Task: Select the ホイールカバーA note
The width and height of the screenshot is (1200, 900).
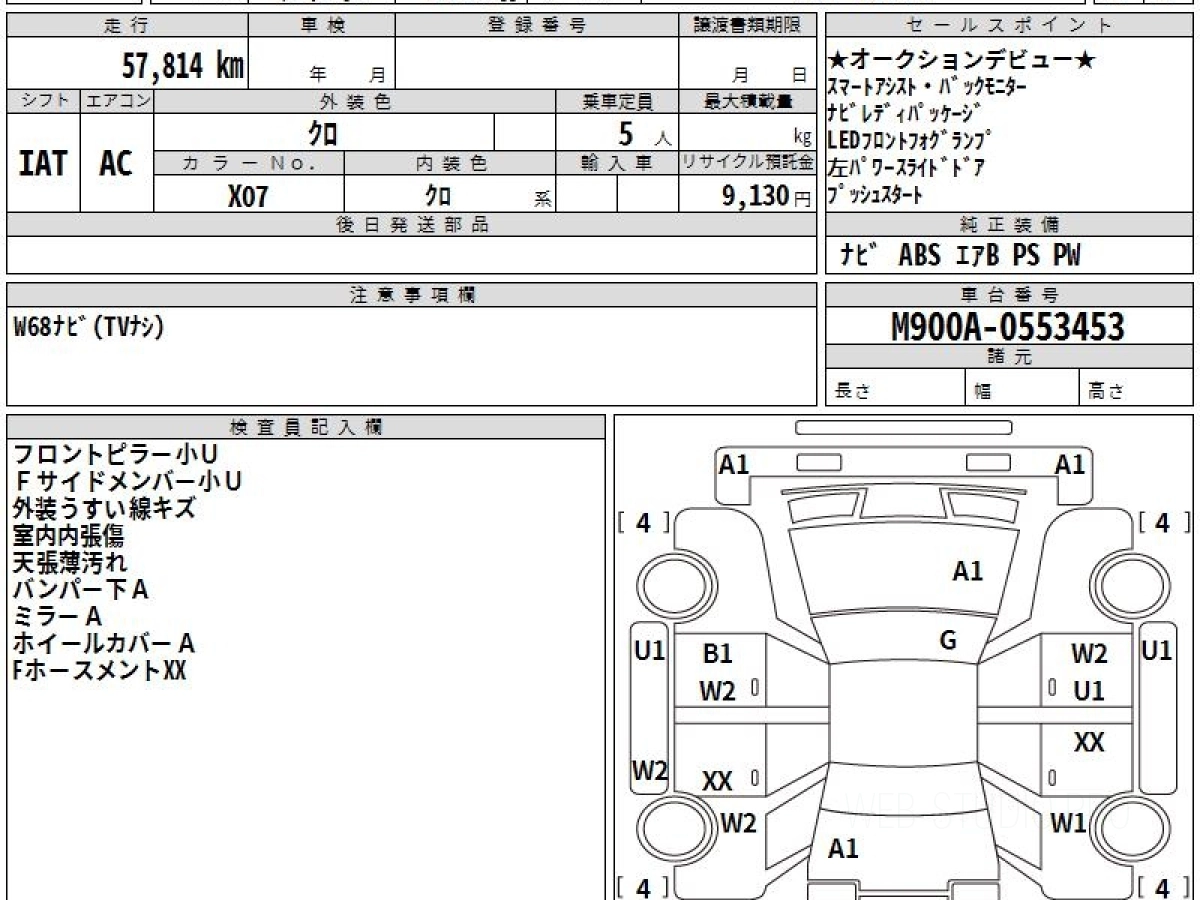Action: 103,643
